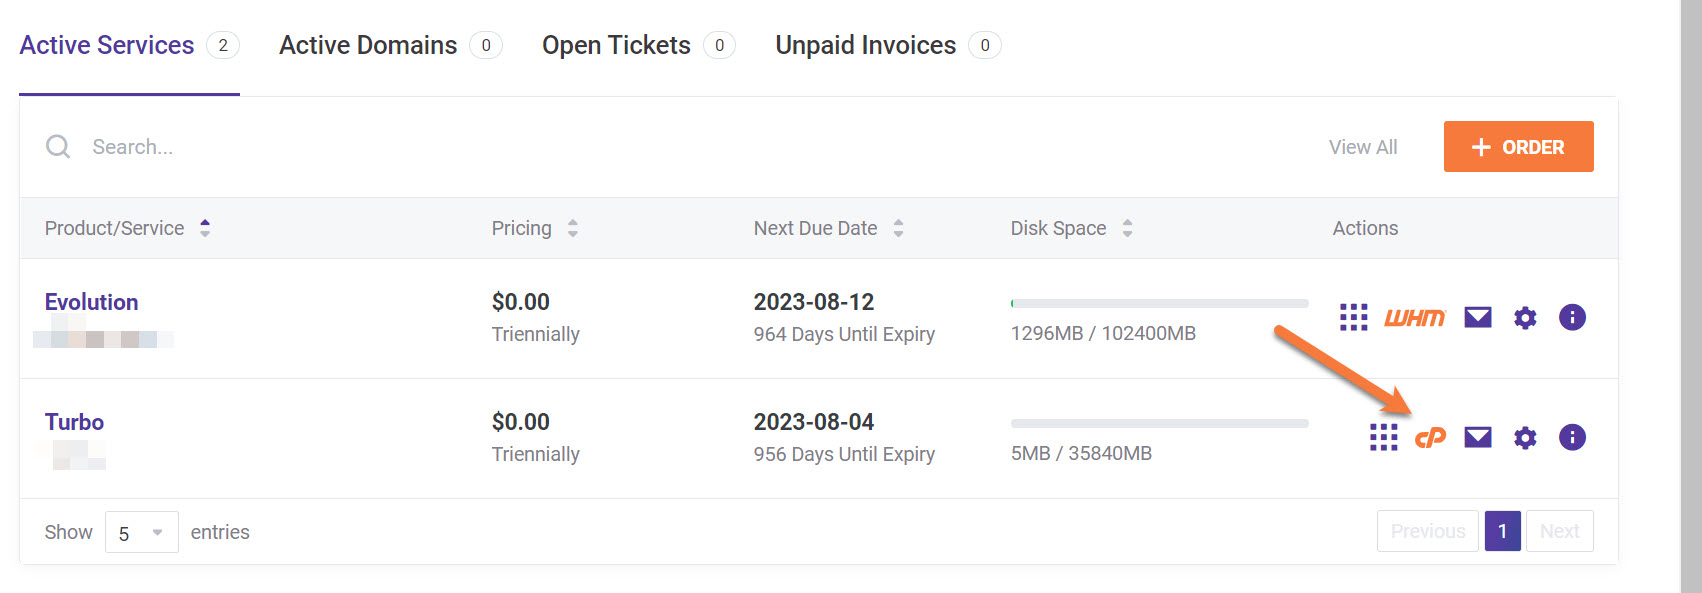
Task: Open settings gear for Turbo service
Action: point(1524,438)
